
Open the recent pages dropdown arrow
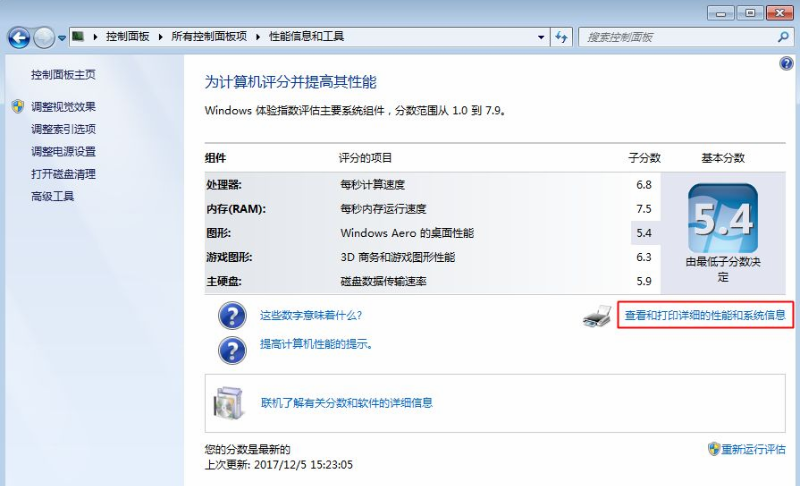pos(62,37)
